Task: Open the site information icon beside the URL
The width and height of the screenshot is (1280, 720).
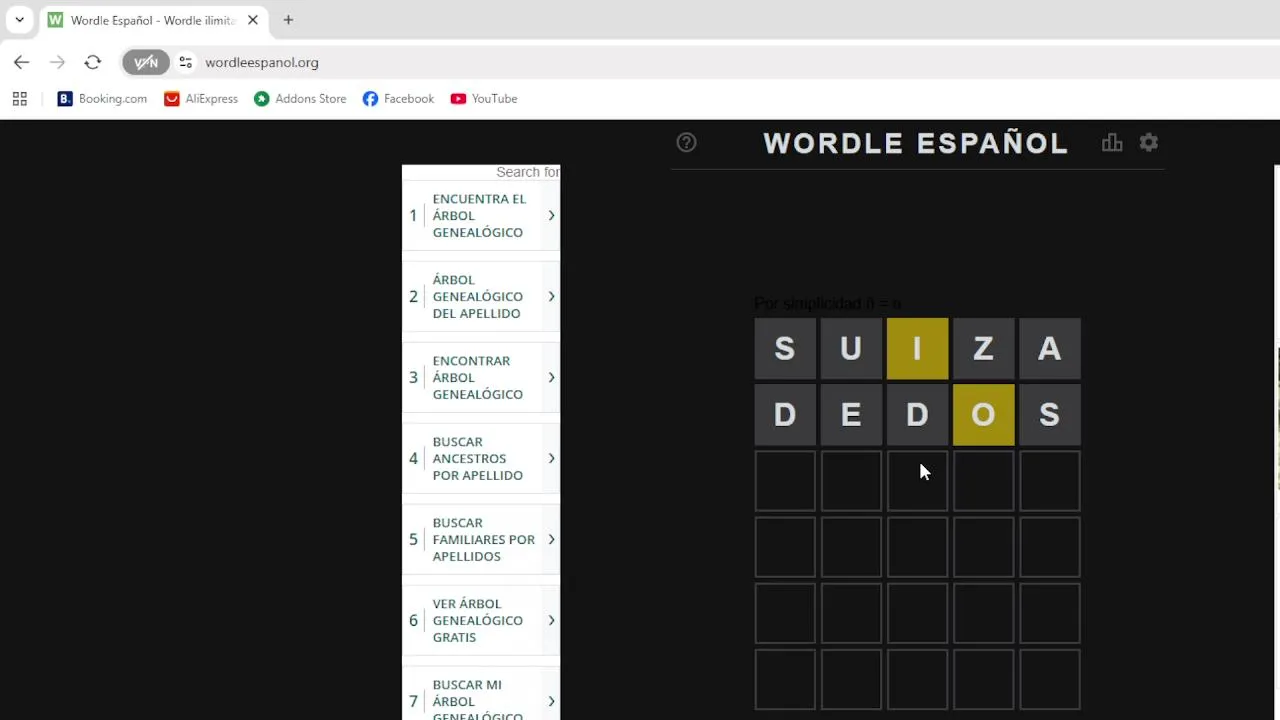Action: (185, 62)
